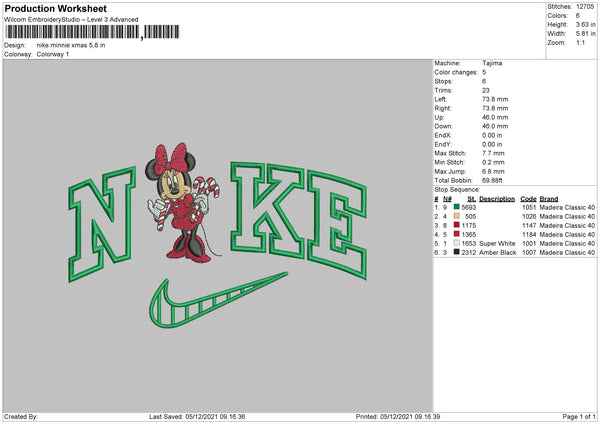Click the Width value "5.81 in"
Screen dimensions: 600x424
(x=585, y=34)
